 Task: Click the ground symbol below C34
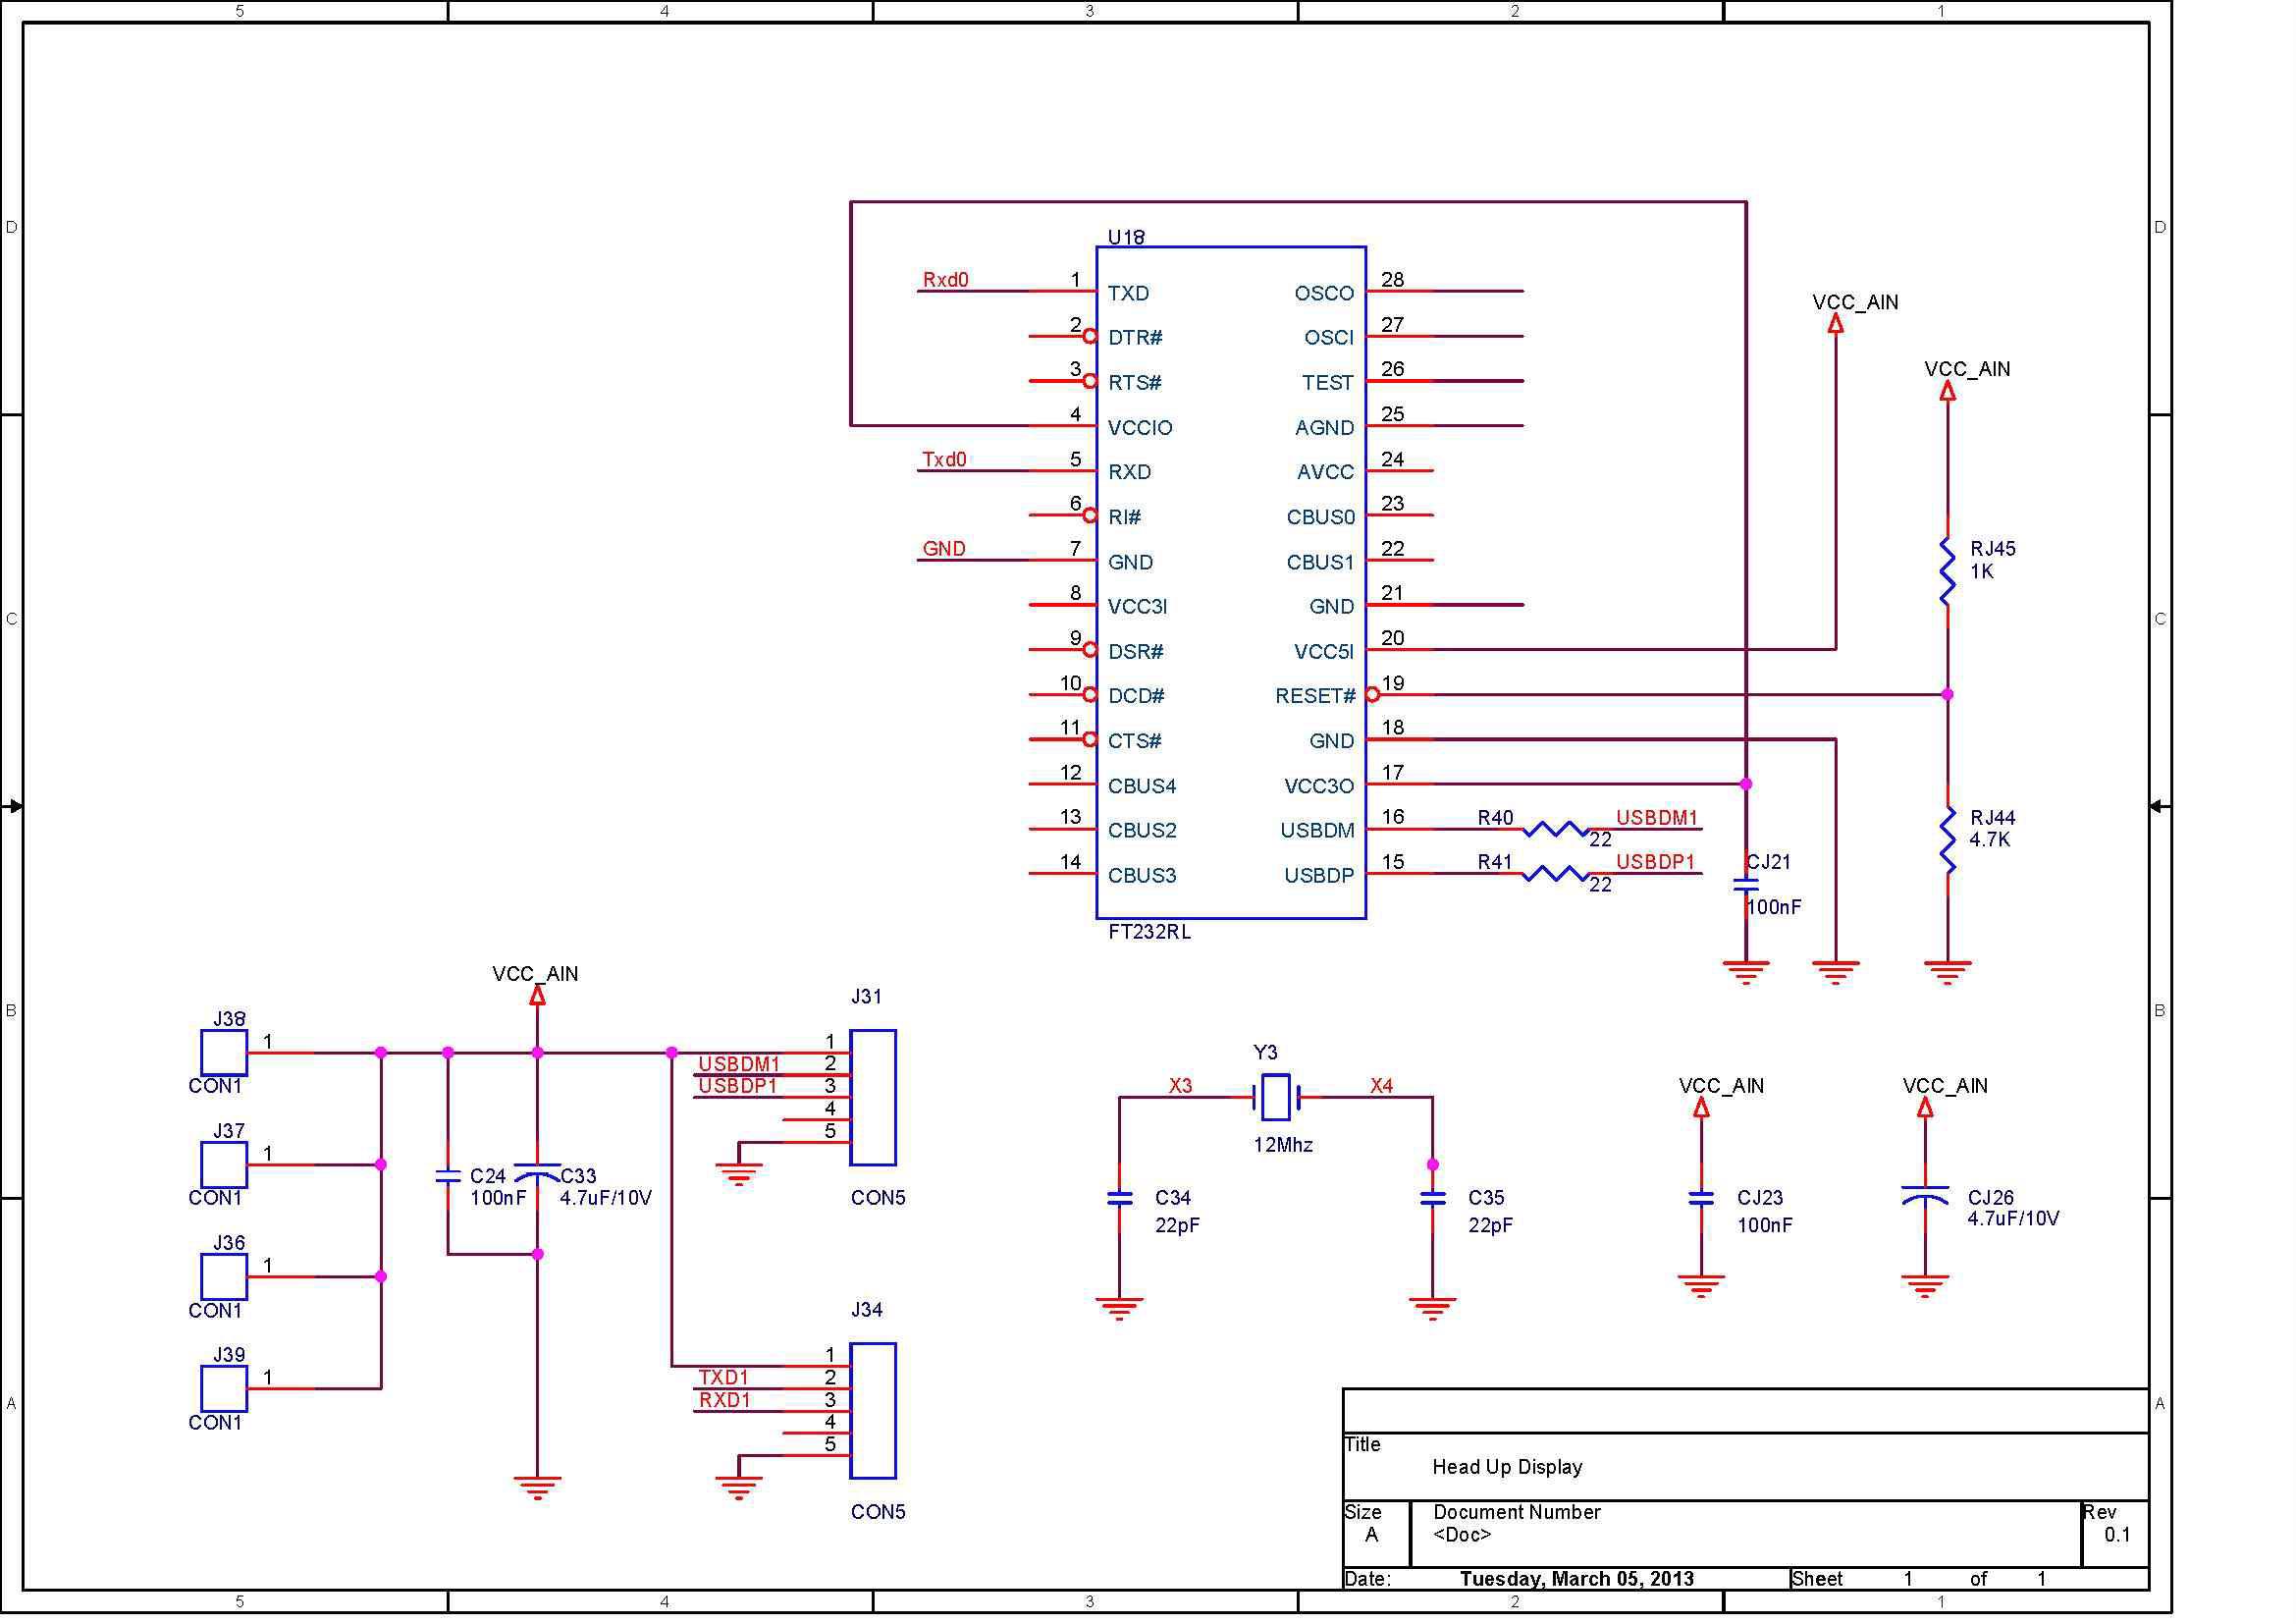point(1120,1309)
